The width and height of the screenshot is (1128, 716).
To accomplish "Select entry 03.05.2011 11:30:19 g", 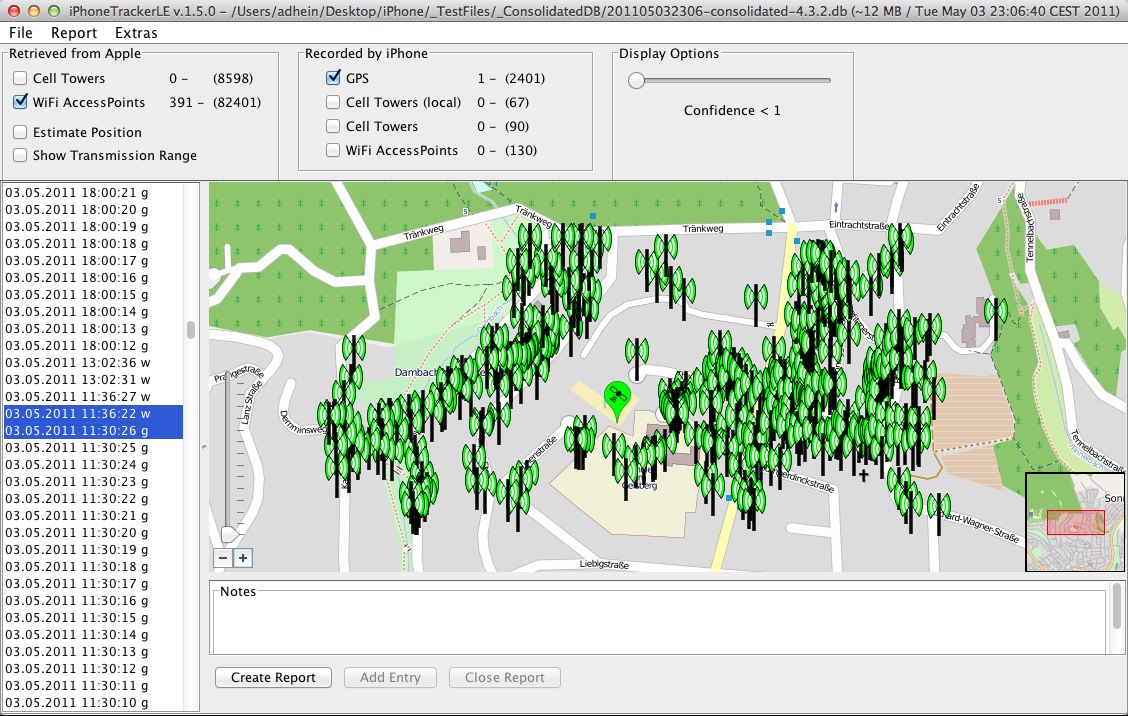I will 94,550.
